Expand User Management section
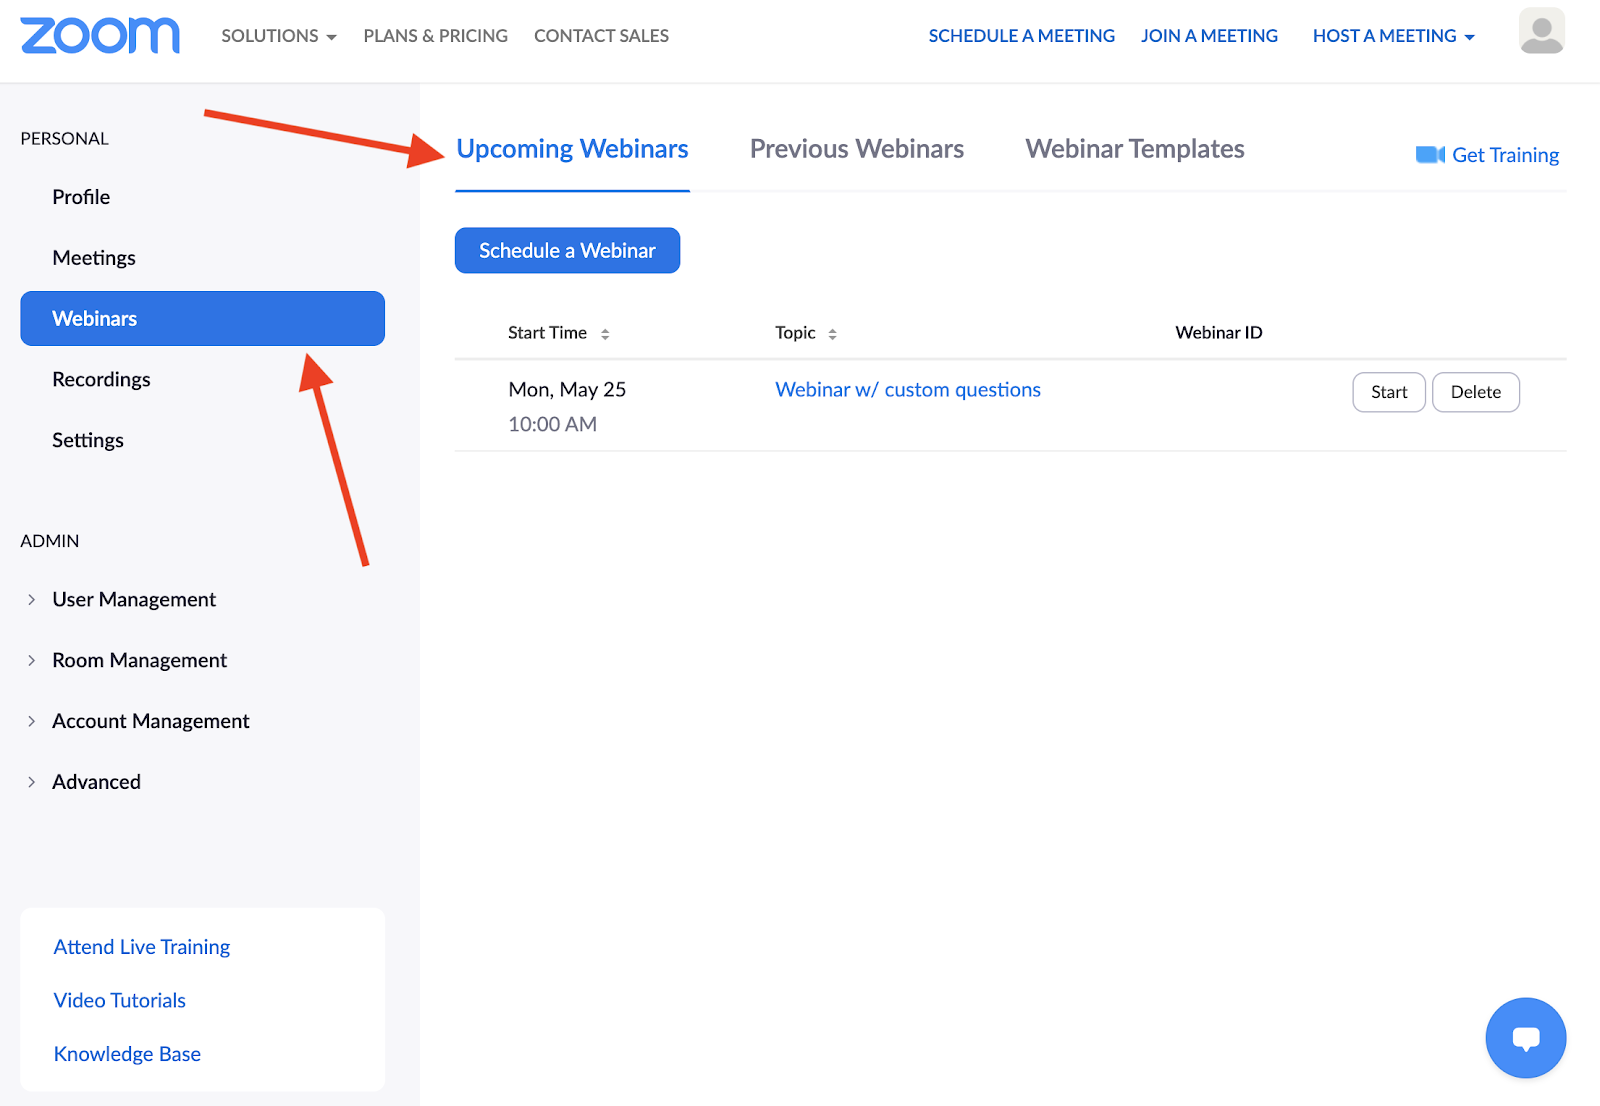1600x1106 pixels. 32,600
